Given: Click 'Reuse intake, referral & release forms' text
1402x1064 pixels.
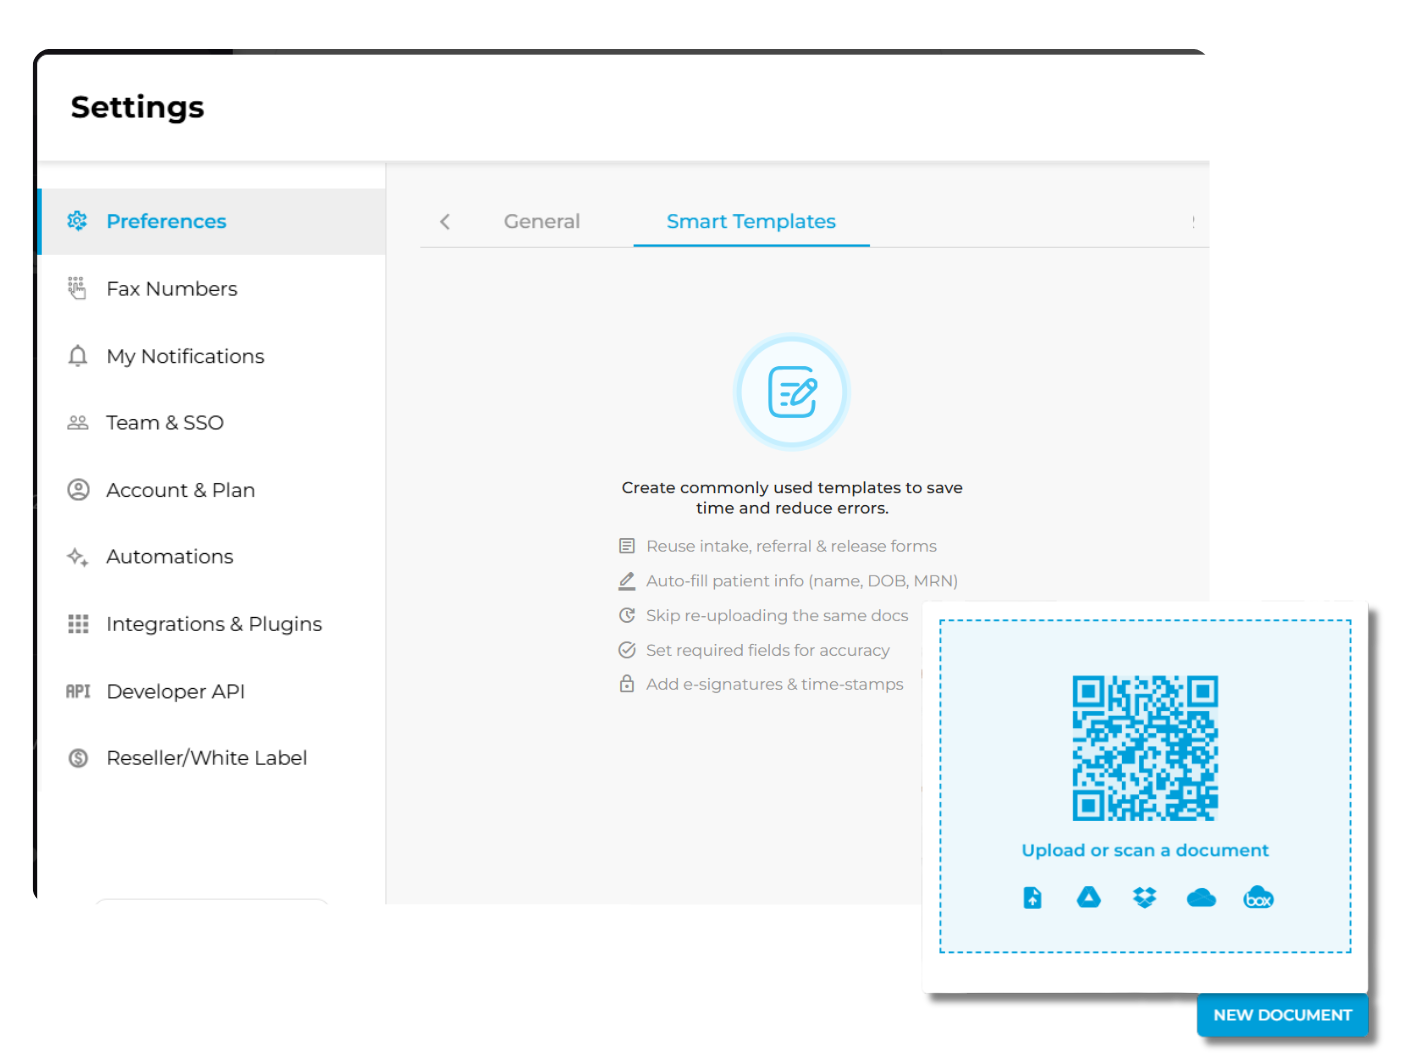Looking at the screenshot, I should tap(791, 546).
